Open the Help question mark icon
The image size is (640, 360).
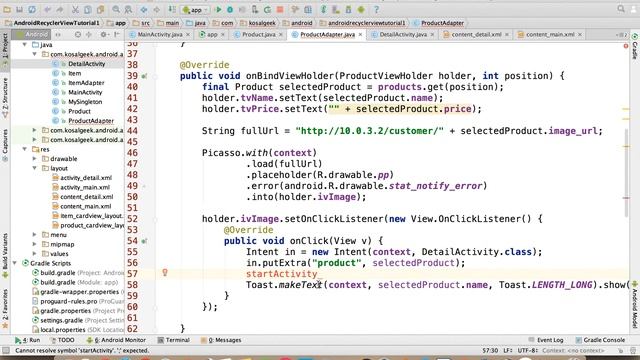tap(376, 9)
